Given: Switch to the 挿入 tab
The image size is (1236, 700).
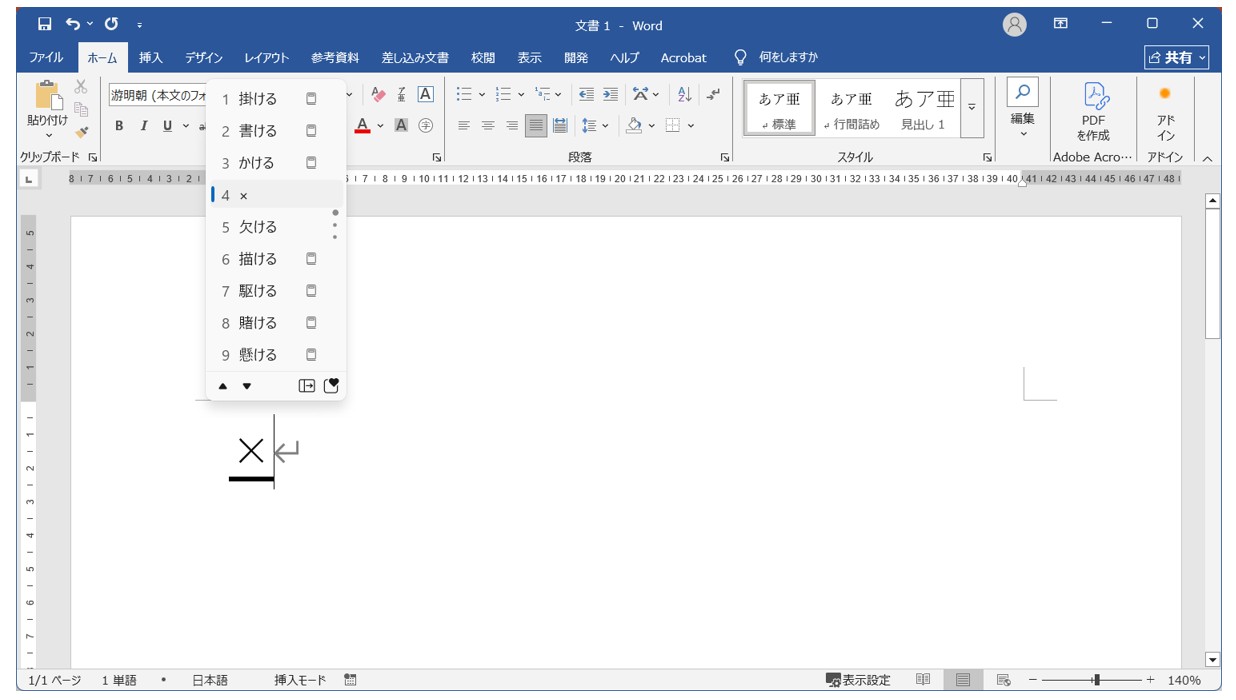Looking at the screenshot, I should [151, 58].
